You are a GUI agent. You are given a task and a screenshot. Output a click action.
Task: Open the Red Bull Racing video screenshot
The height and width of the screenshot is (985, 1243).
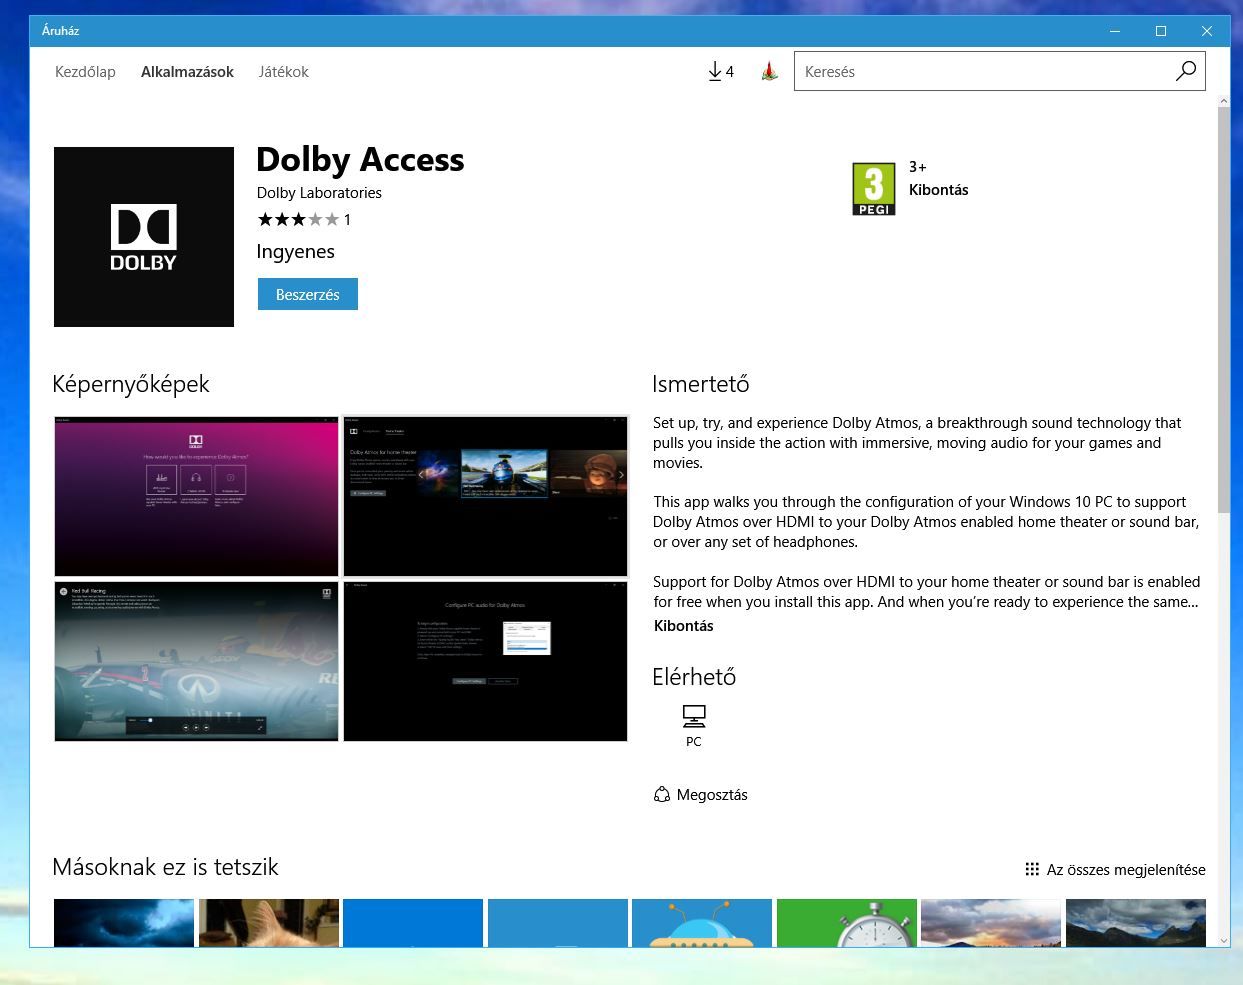click(x=197, y=661)
